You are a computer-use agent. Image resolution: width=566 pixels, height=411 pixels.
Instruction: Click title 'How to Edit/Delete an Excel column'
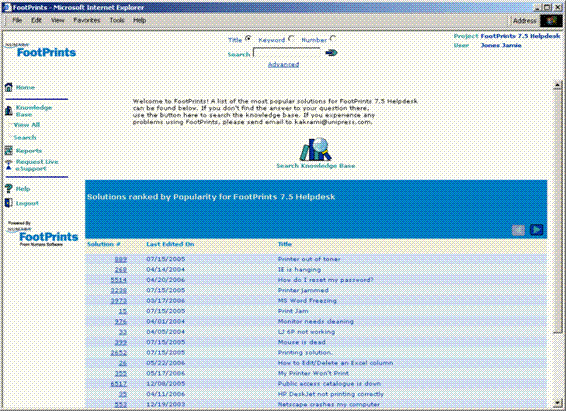tap(335, 363)
